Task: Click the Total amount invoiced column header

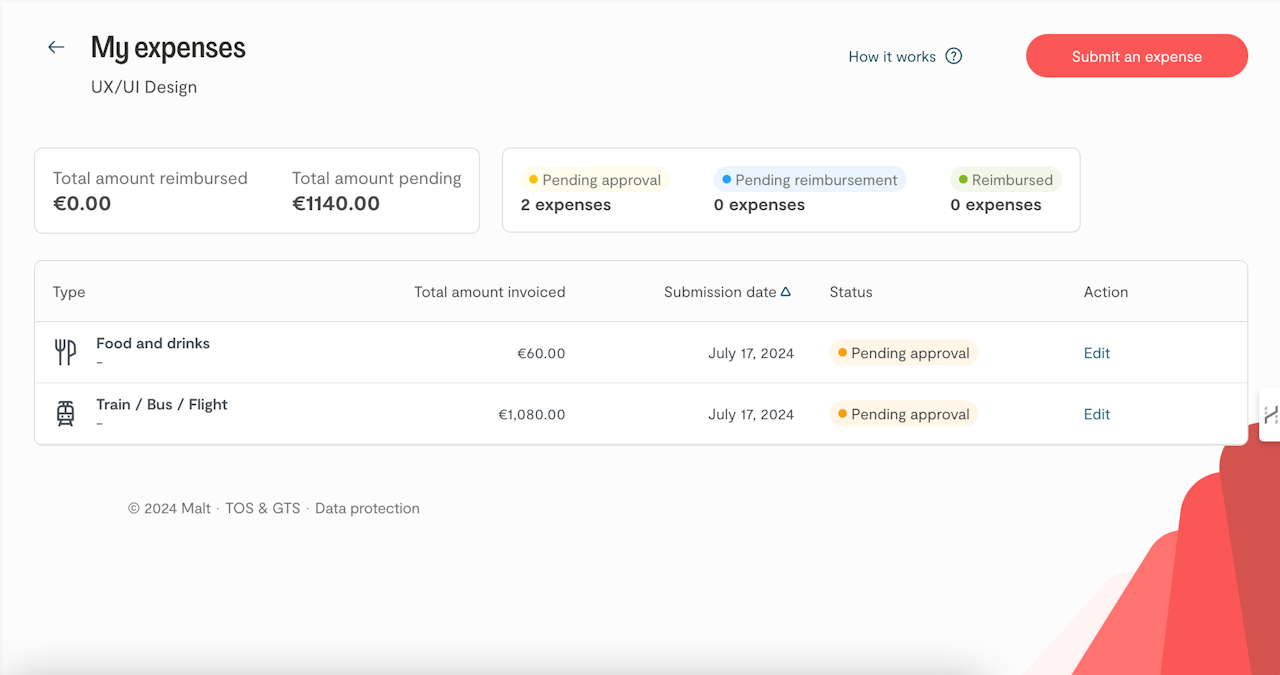Action: pyautogui.click(x=490, y=292)
